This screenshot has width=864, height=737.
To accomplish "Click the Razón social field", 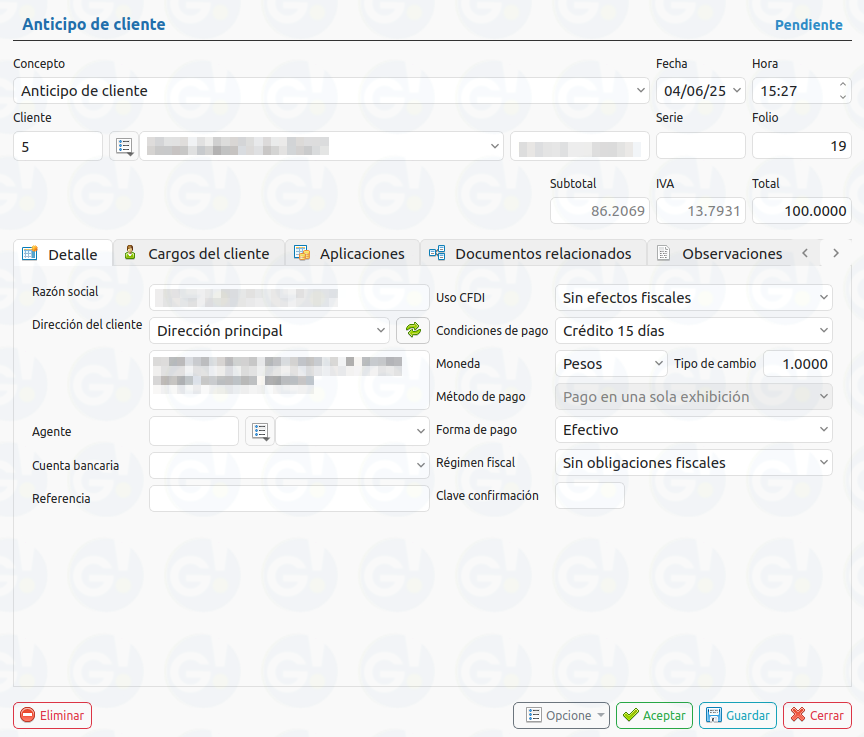I will (x=289, y=297).
